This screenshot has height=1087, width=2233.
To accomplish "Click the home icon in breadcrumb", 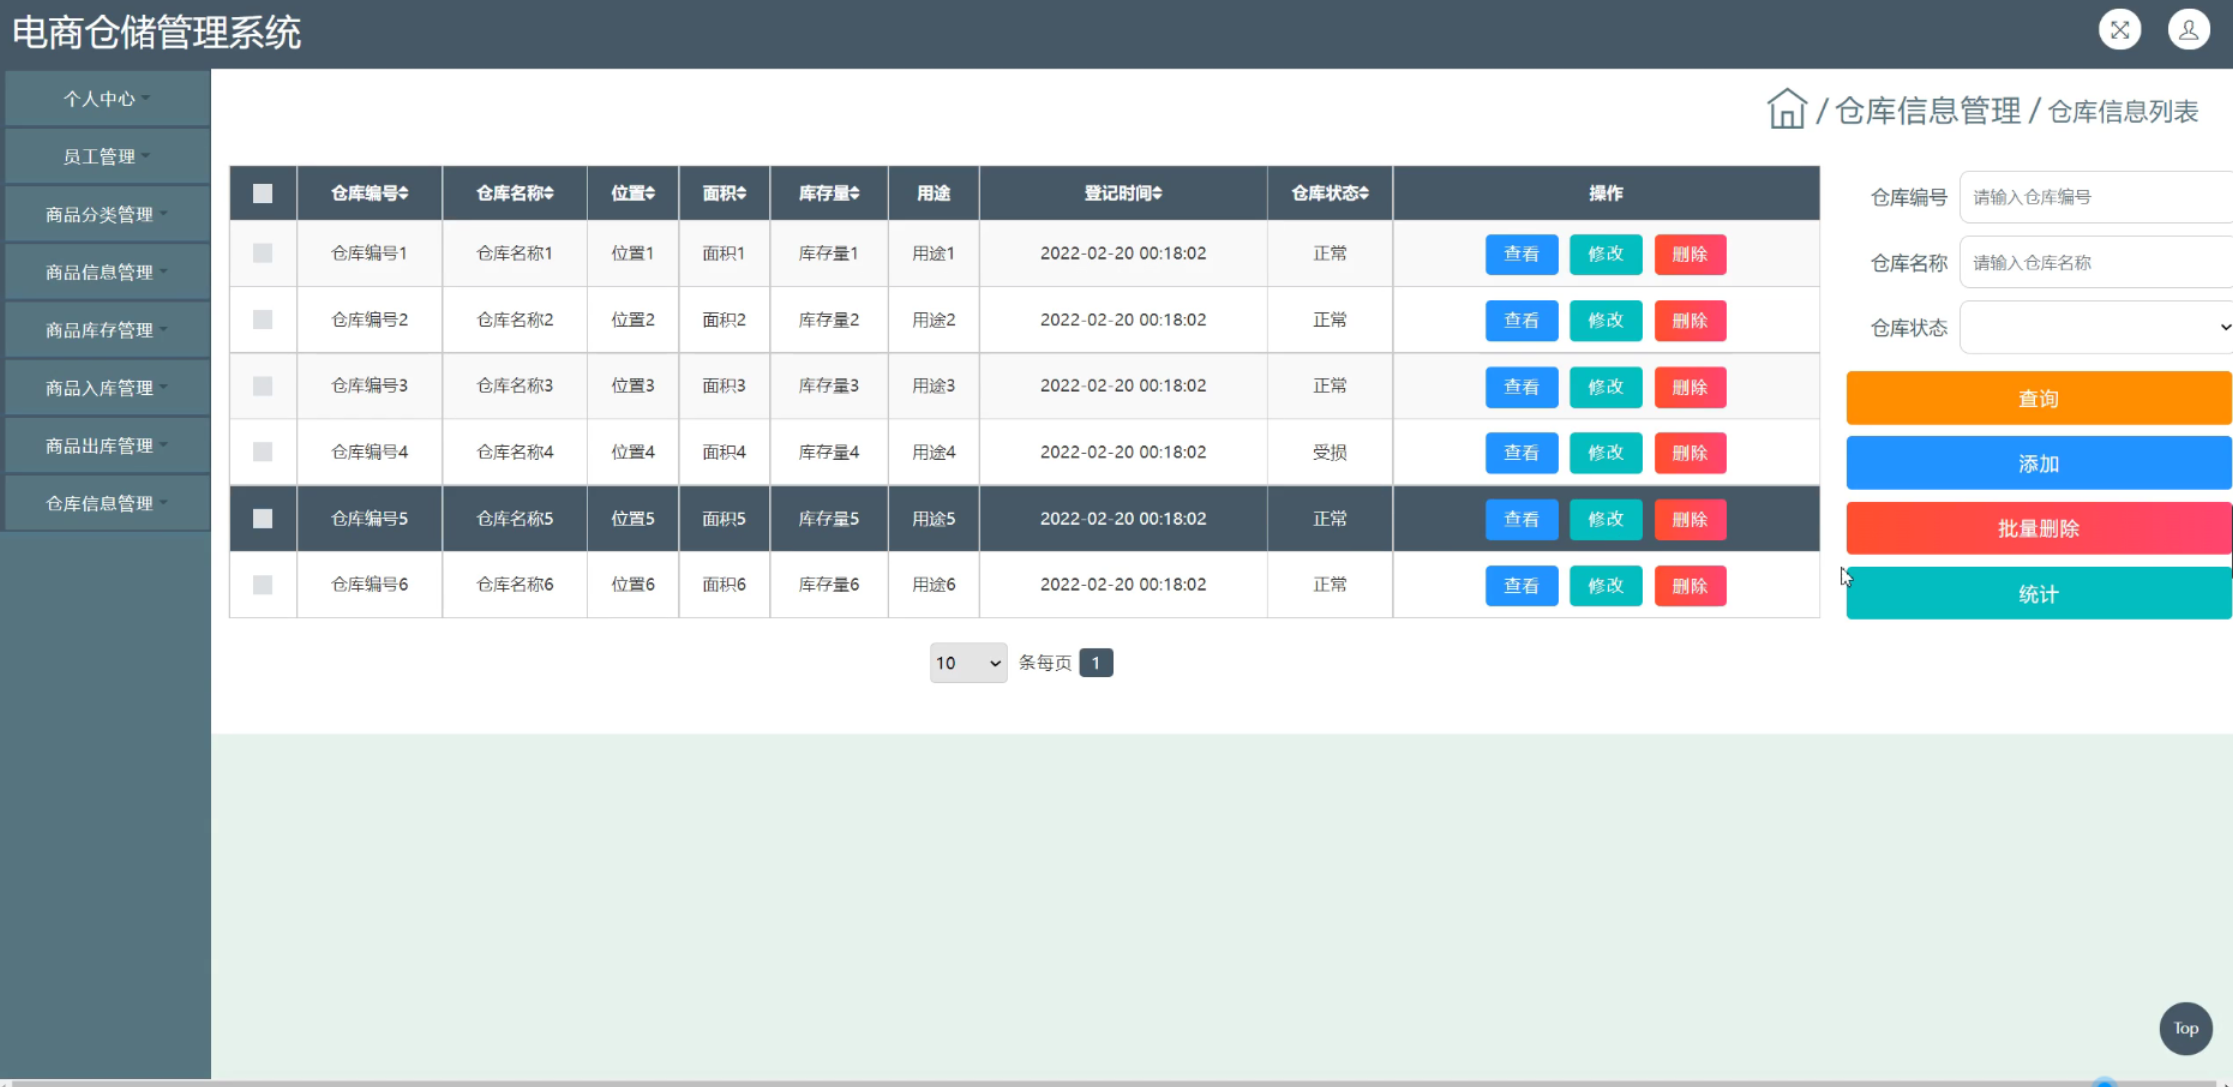I will pos(1786,109).
